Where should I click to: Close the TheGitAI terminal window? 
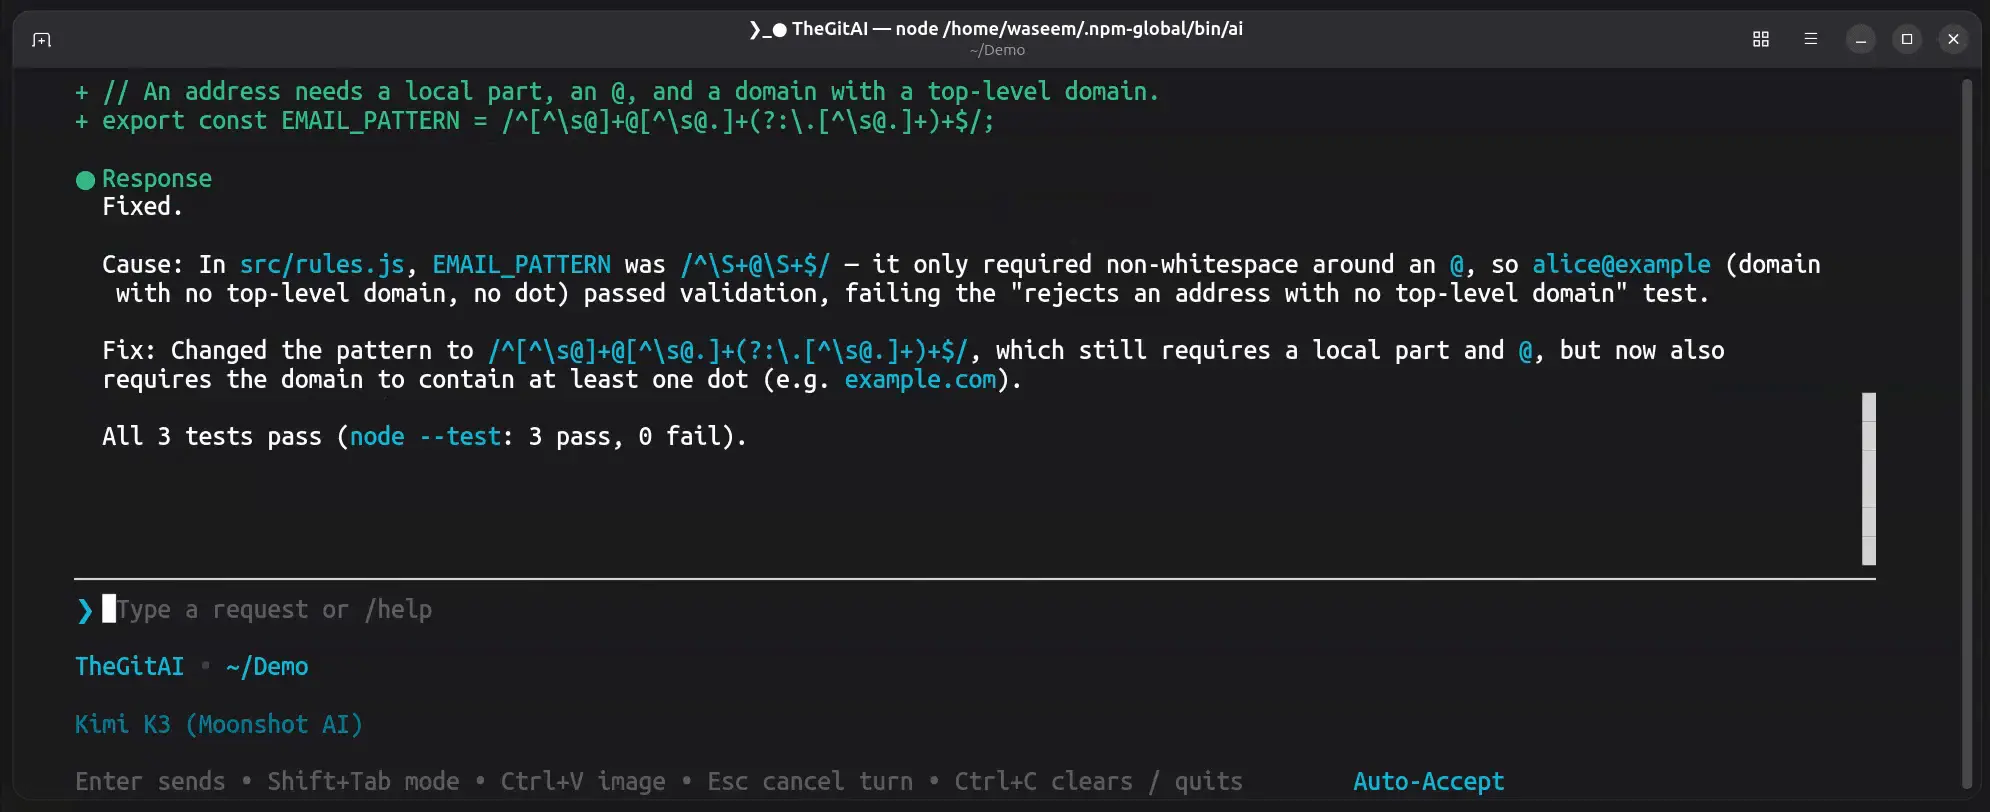pyautogui.click(x=1953, y=39)
